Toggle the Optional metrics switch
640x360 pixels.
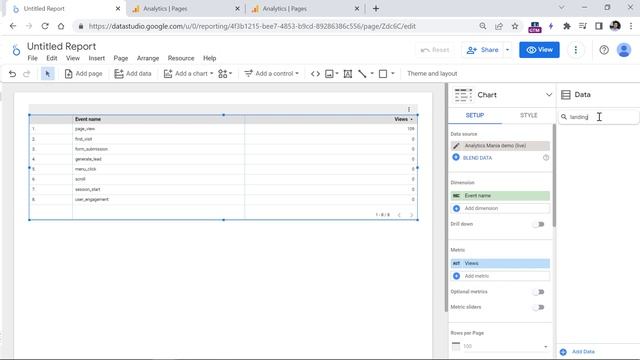539,292
